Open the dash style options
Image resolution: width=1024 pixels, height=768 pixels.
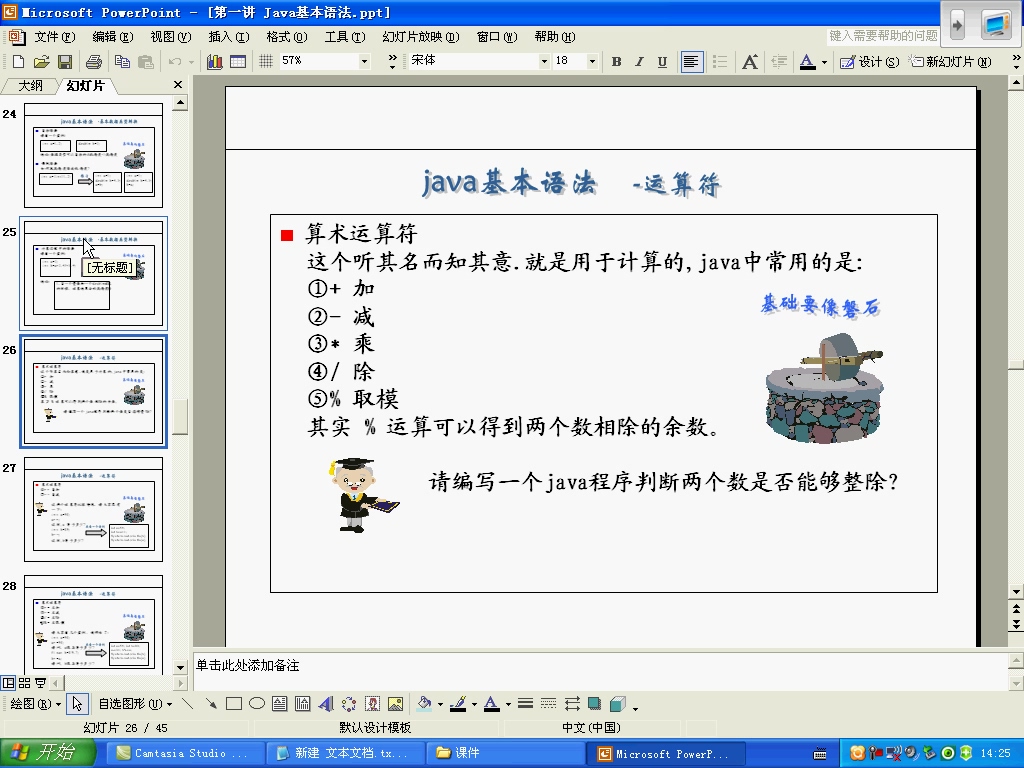549,703
